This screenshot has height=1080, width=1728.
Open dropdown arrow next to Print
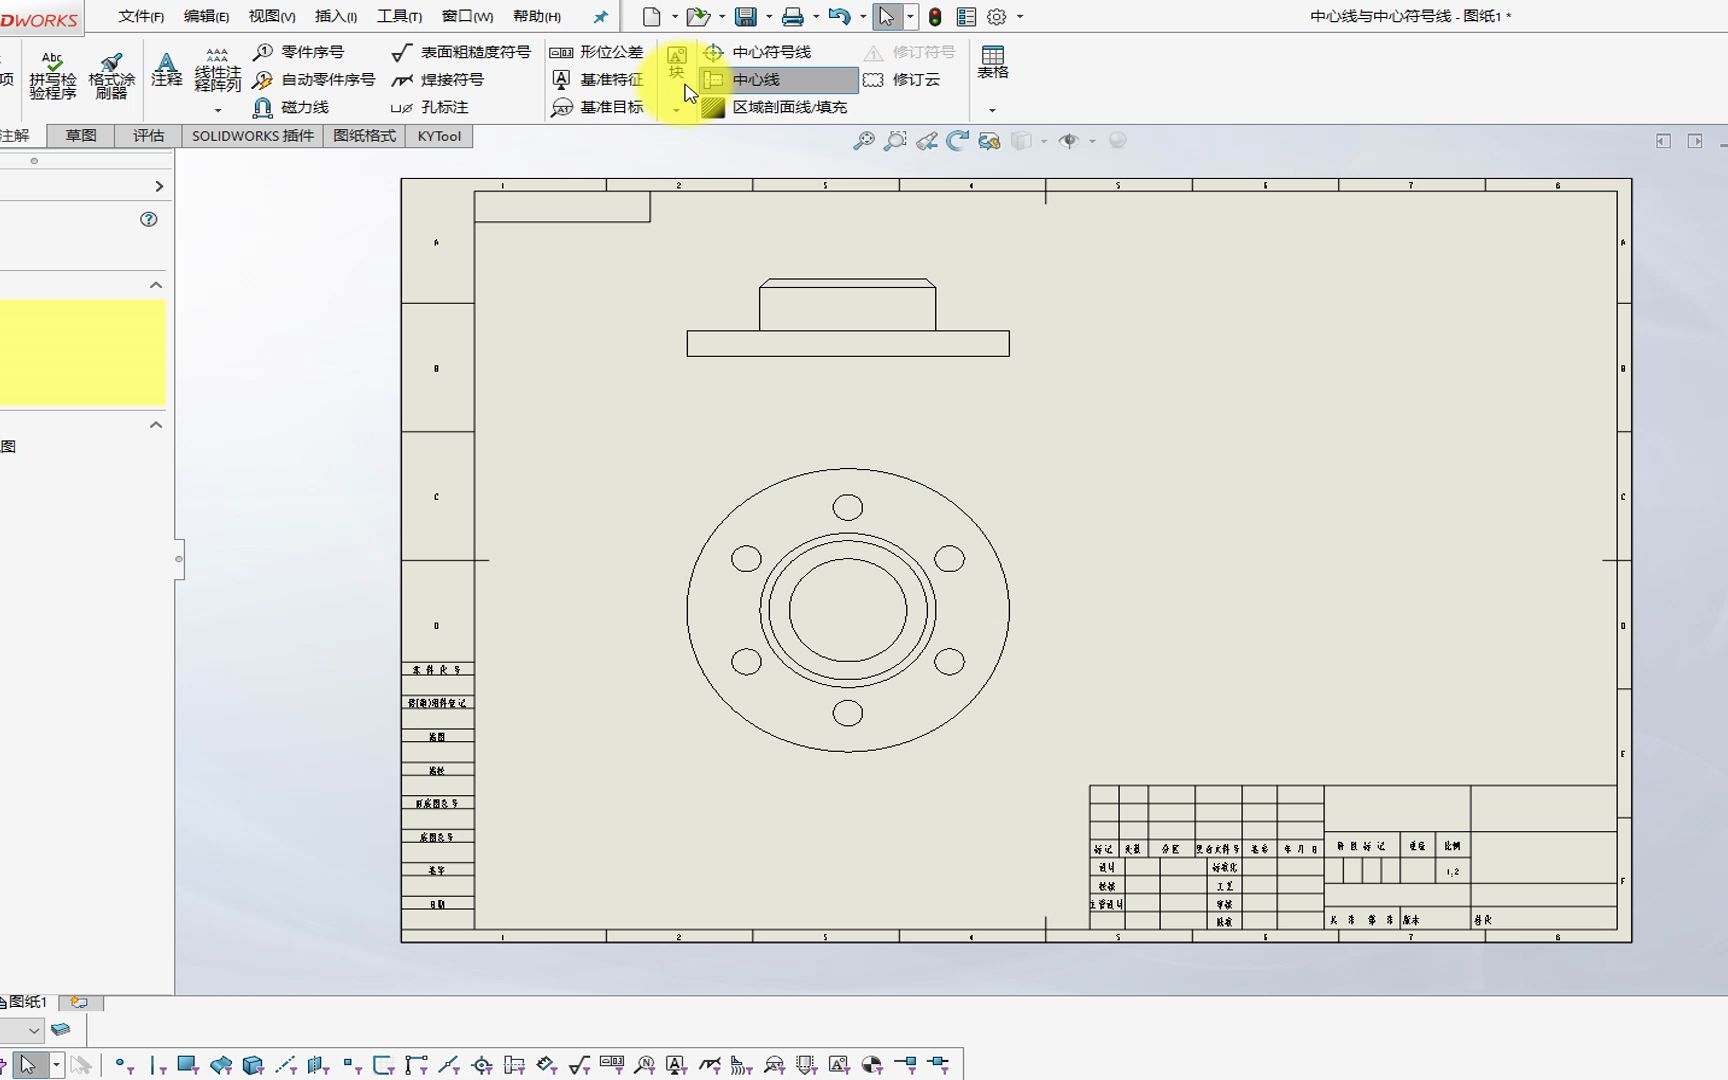pyautogui.click(x=816, y=17)
